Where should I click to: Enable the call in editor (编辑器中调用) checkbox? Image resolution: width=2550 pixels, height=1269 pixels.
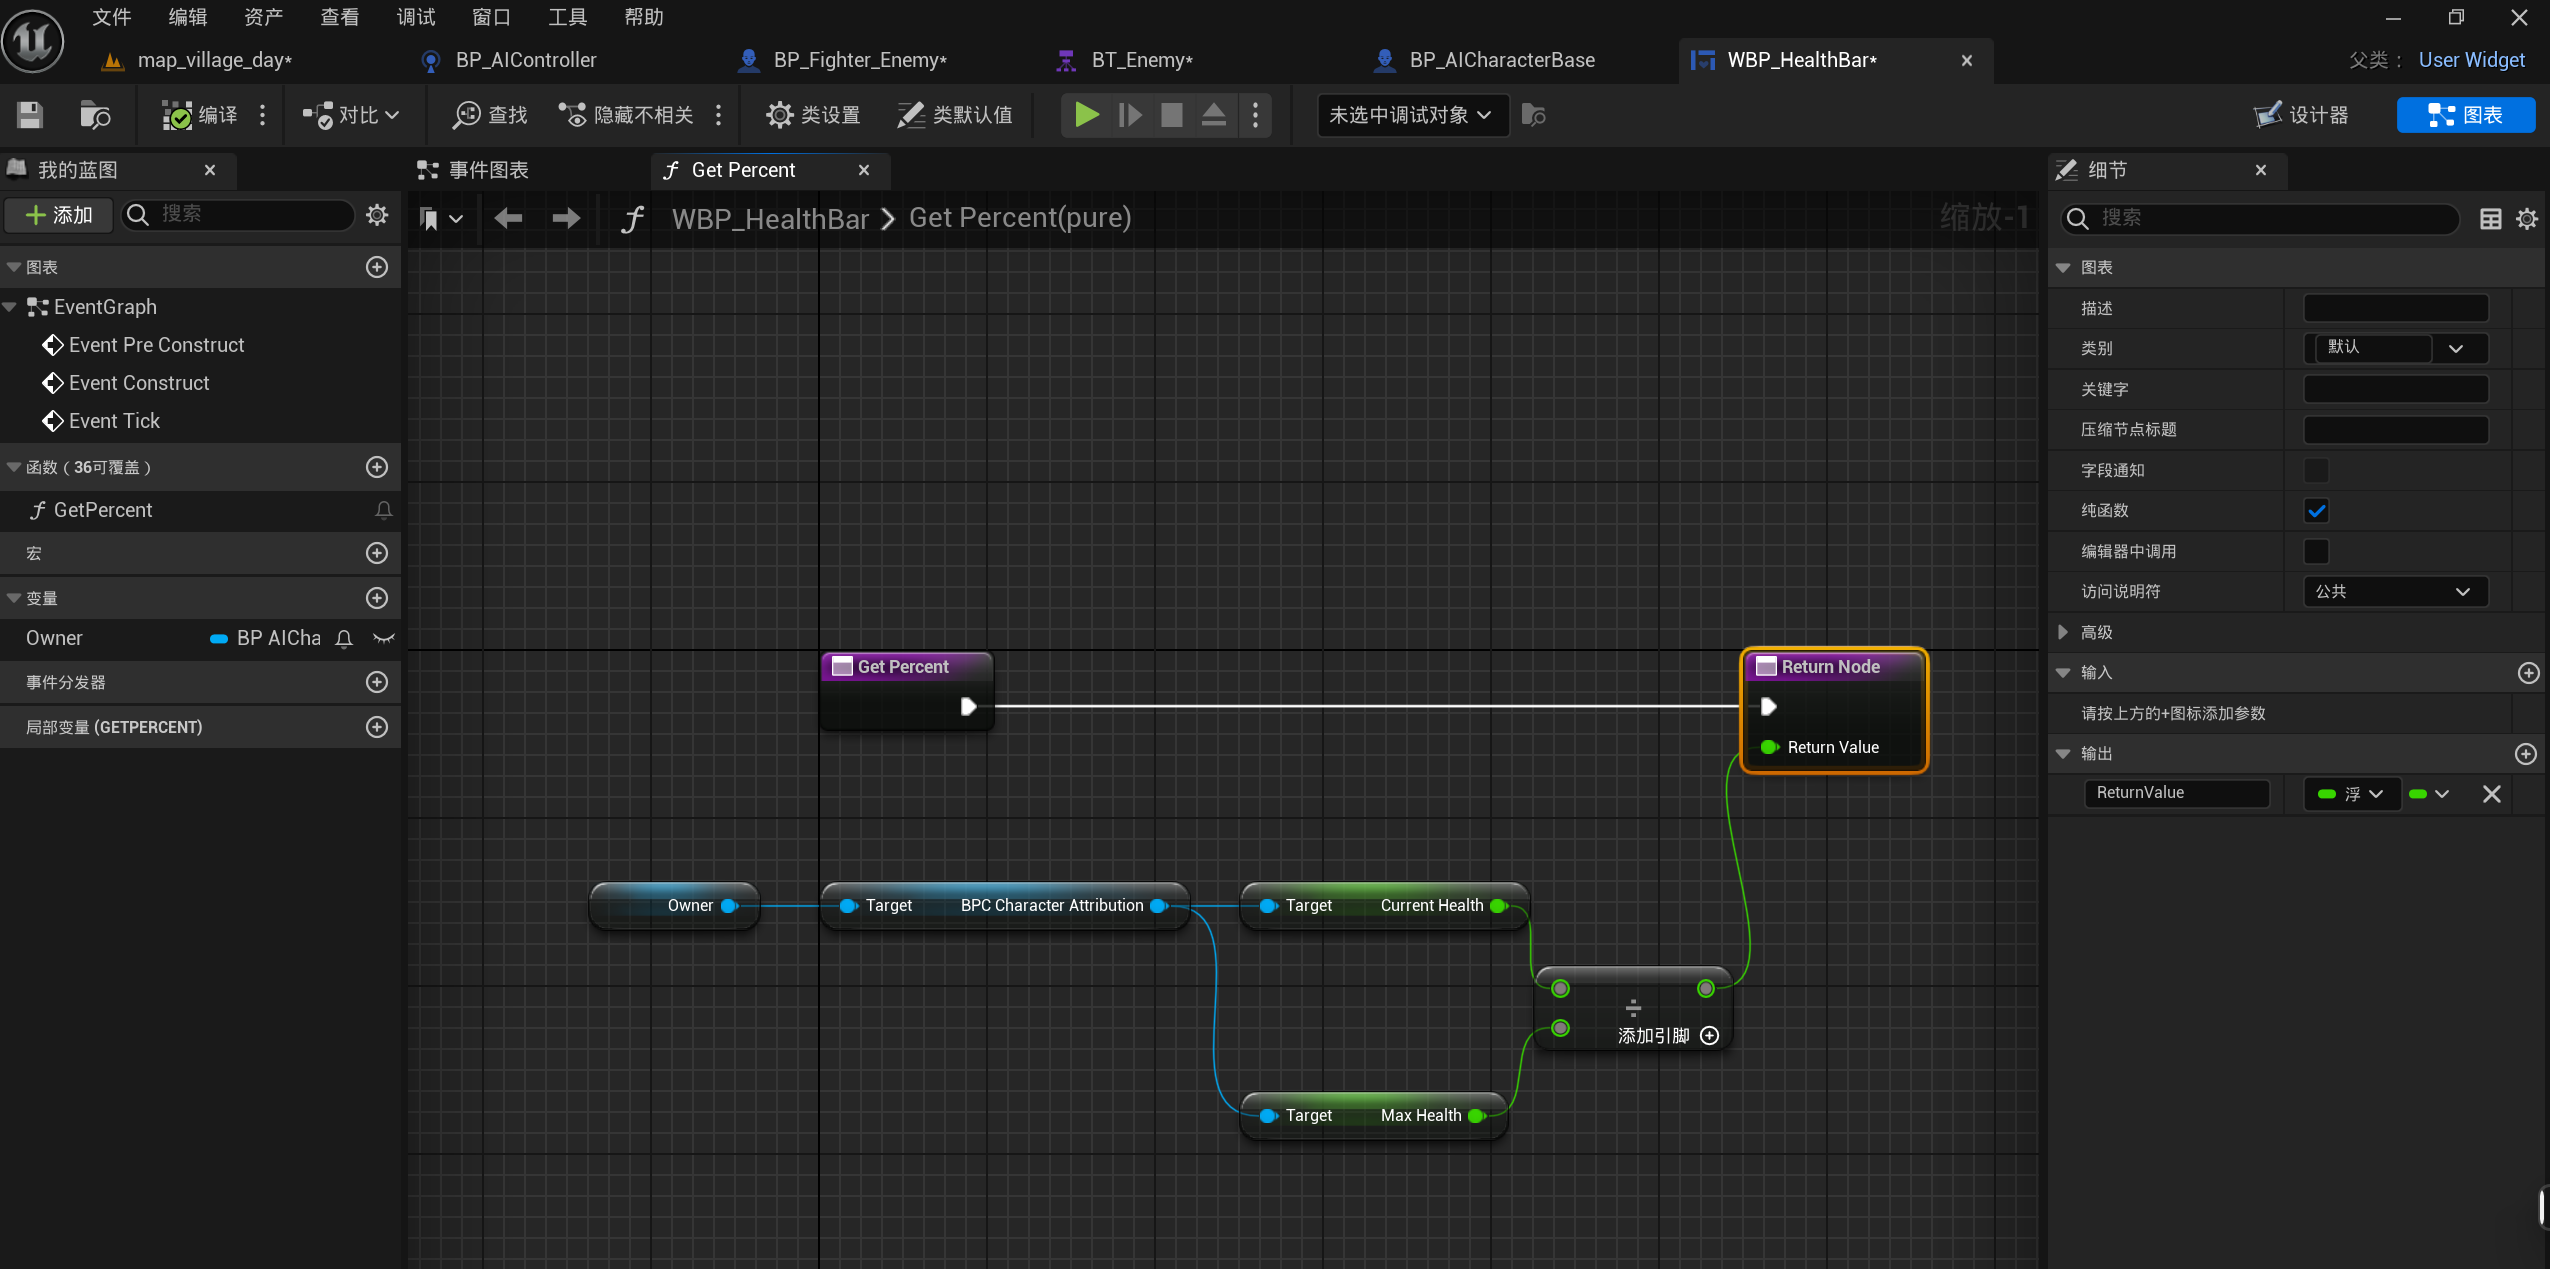(2316, 551)
